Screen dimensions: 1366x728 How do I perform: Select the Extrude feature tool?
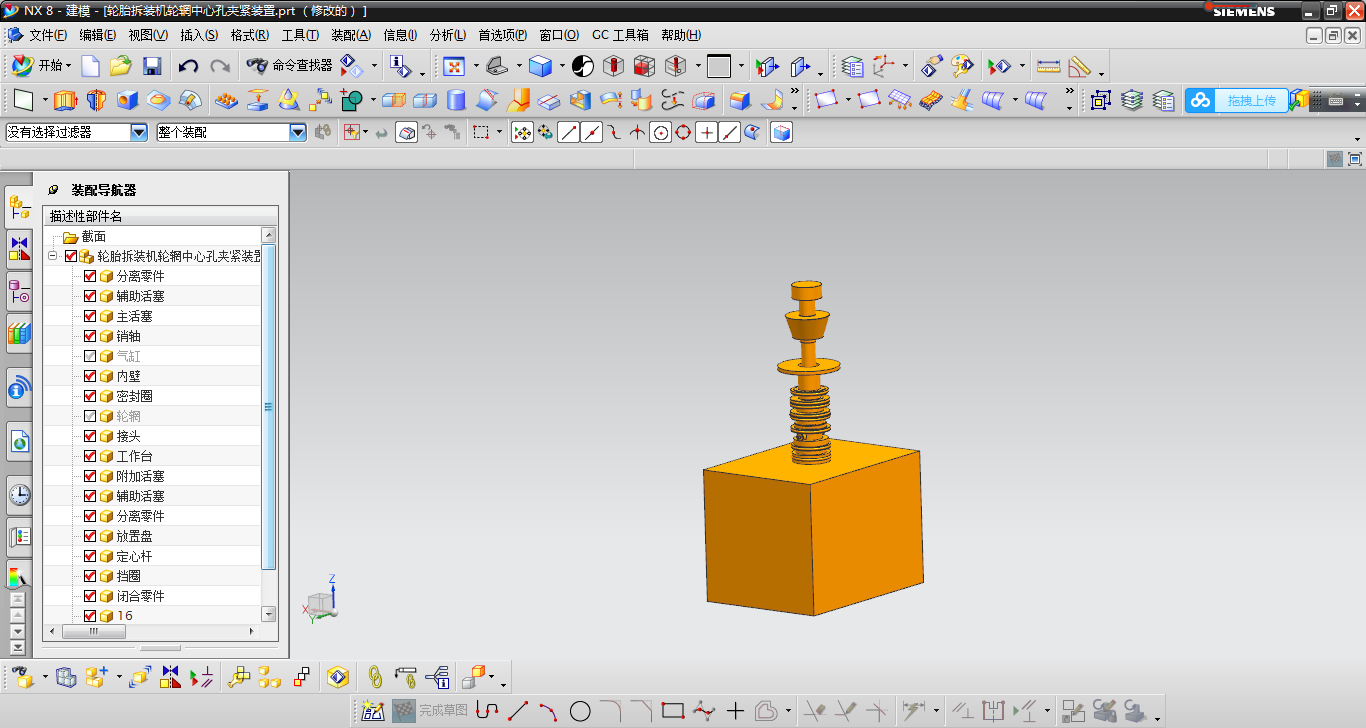click(x=65, y=100)
